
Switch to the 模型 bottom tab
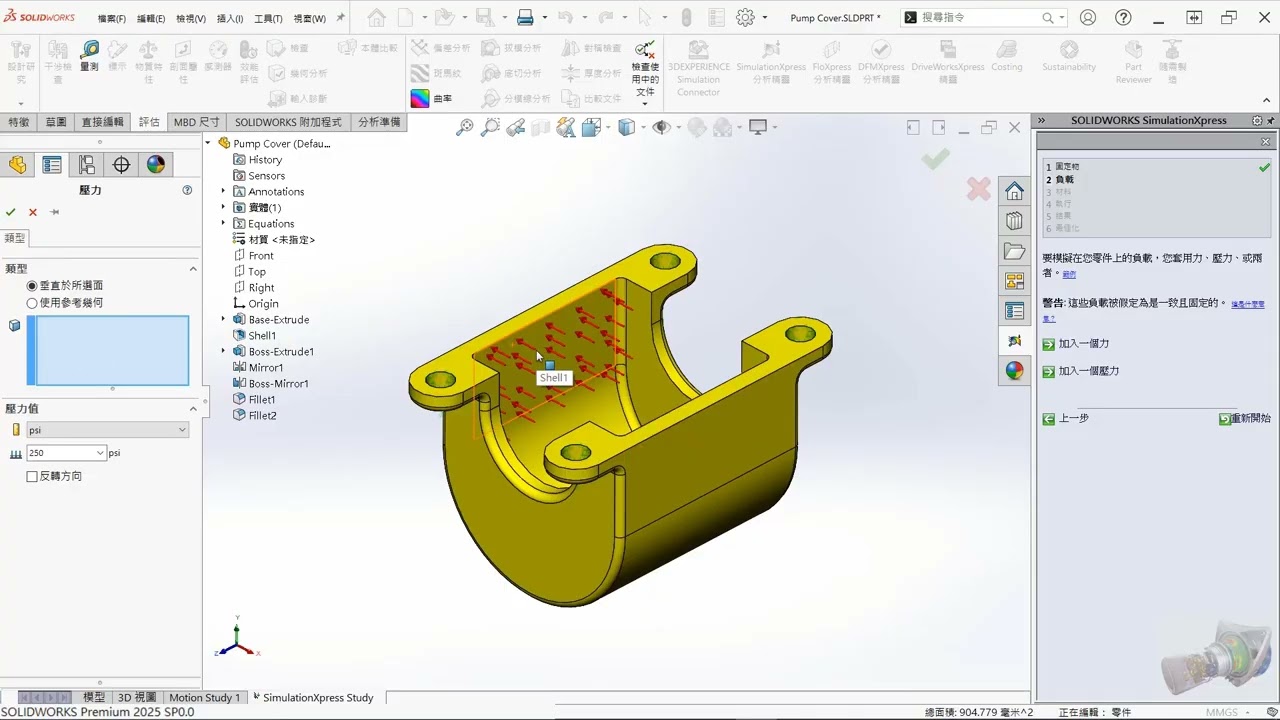click(x=94, y=697)
